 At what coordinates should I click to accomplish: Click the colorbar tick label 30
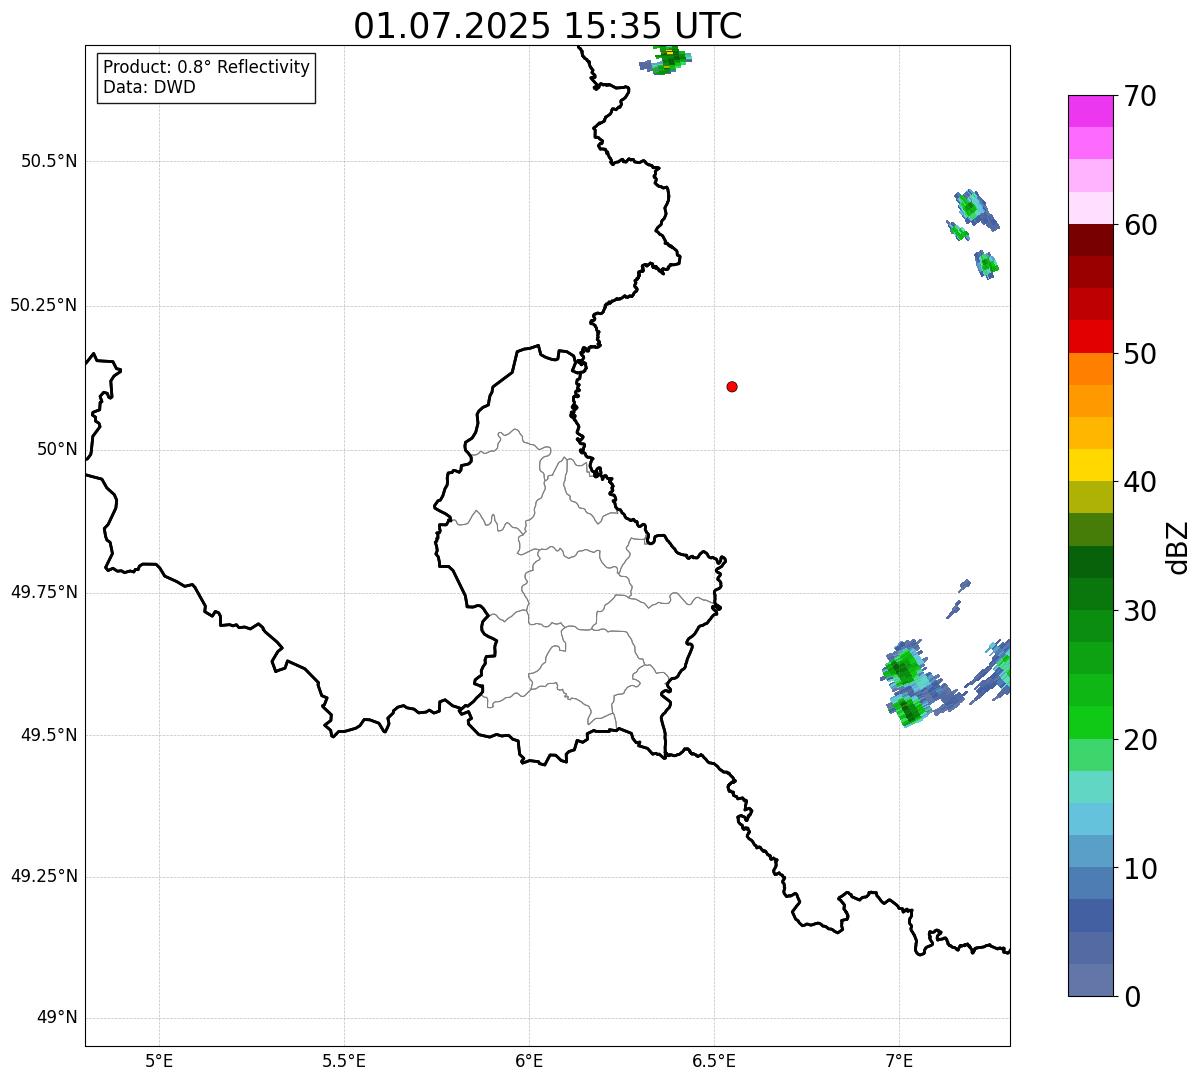[x=1140, y=611]
